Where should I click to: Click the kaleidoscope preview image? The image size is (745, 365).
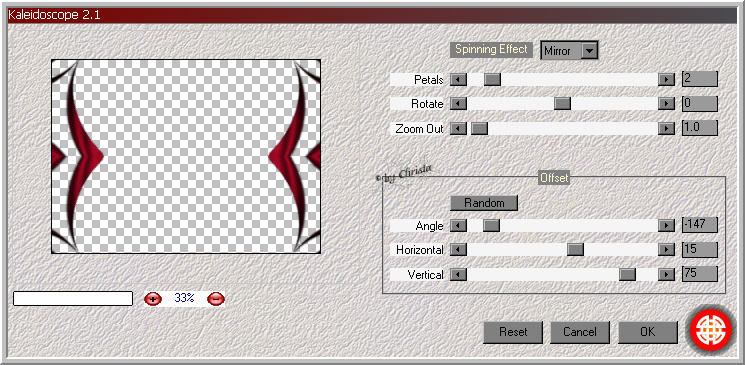point(186,156)
